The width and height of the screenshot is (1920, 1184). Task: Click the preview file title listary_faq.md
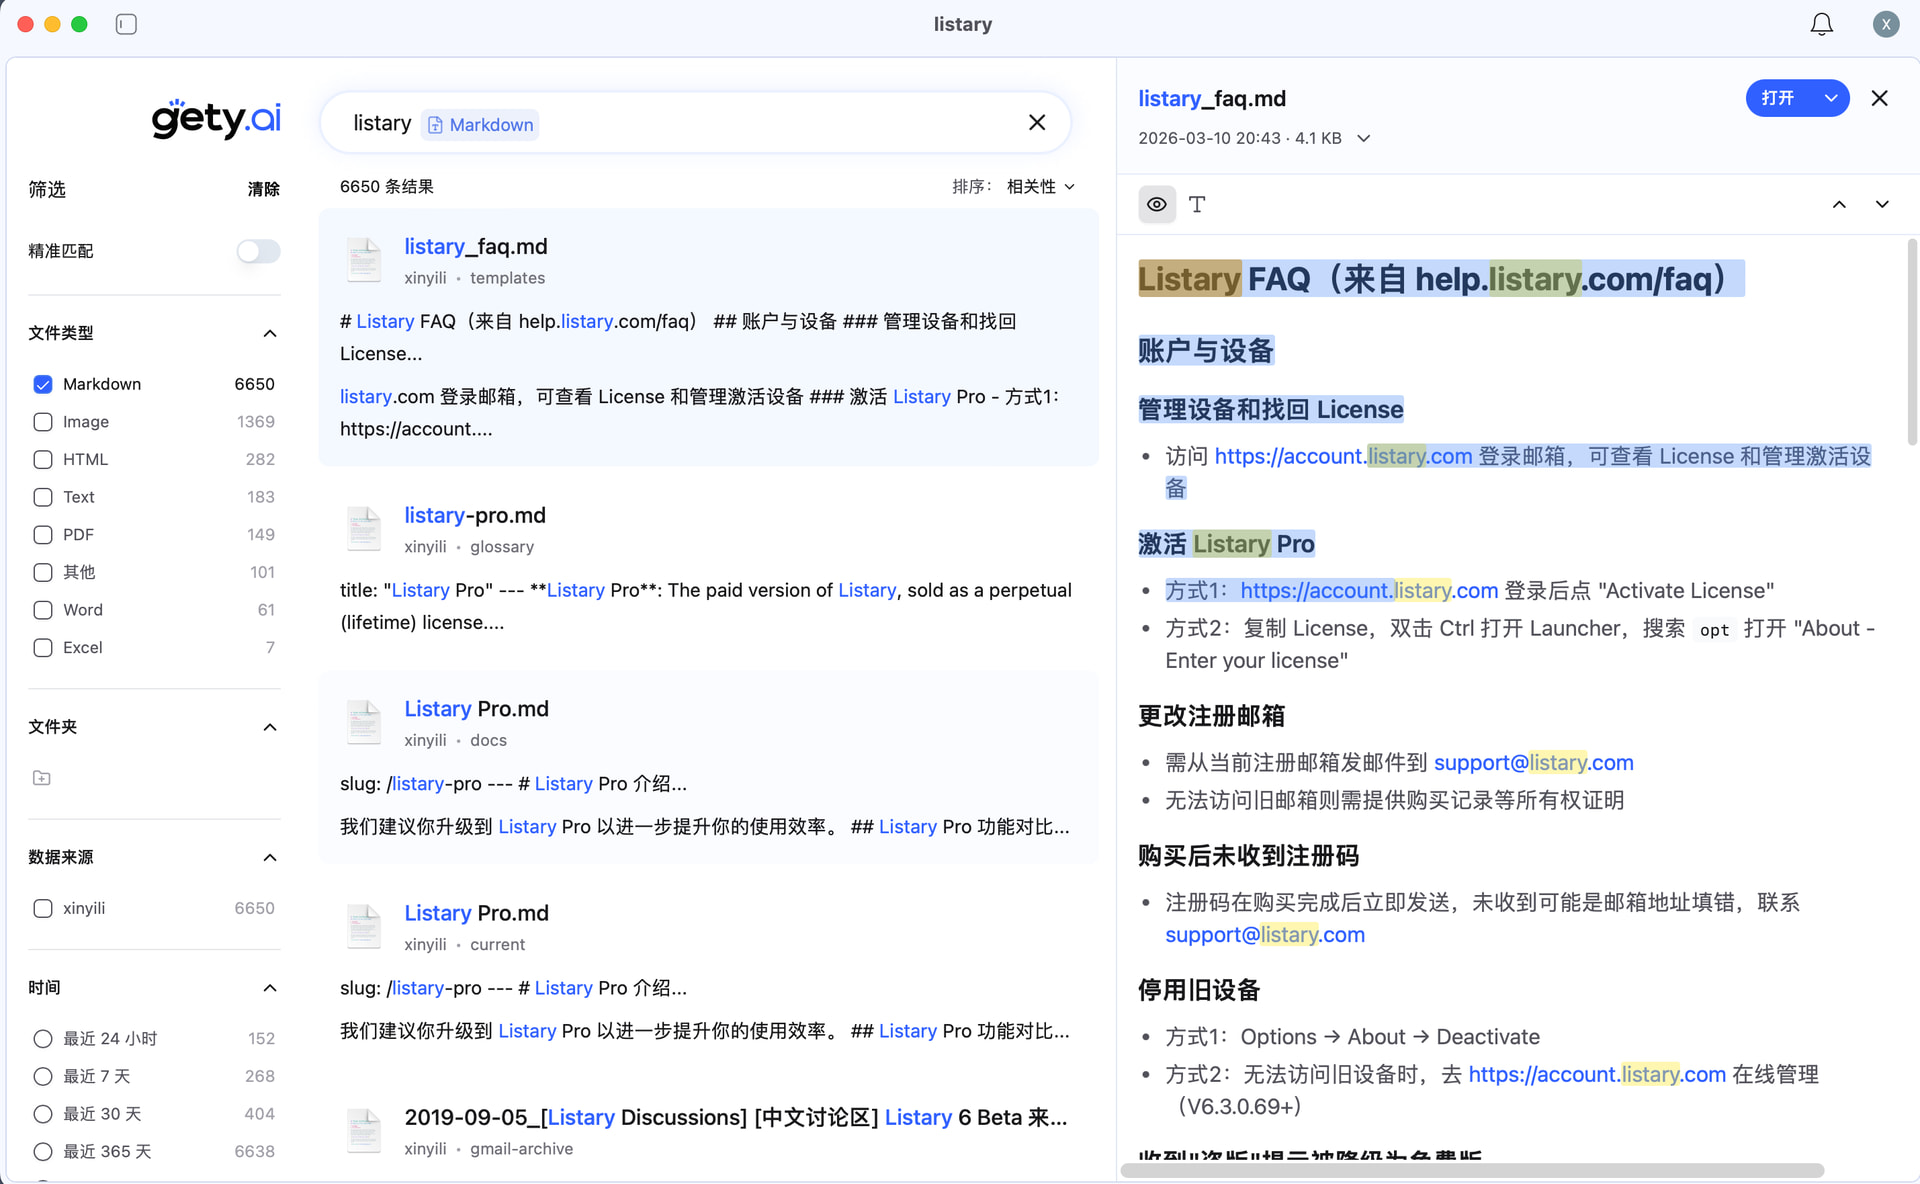click(x=1212, y=98)
